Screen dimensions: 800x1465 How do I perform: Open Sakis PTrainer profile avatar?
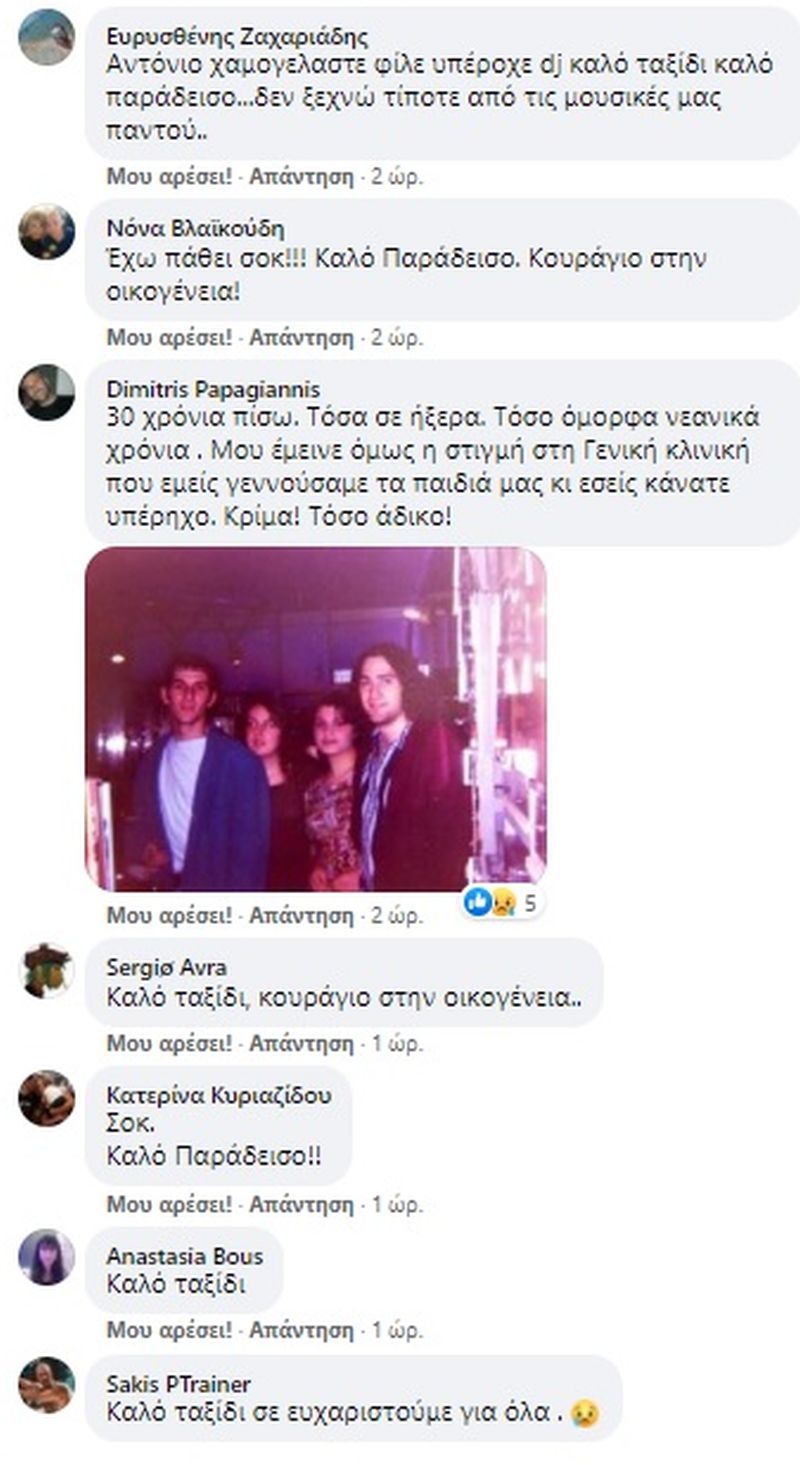coord(46,1385)
